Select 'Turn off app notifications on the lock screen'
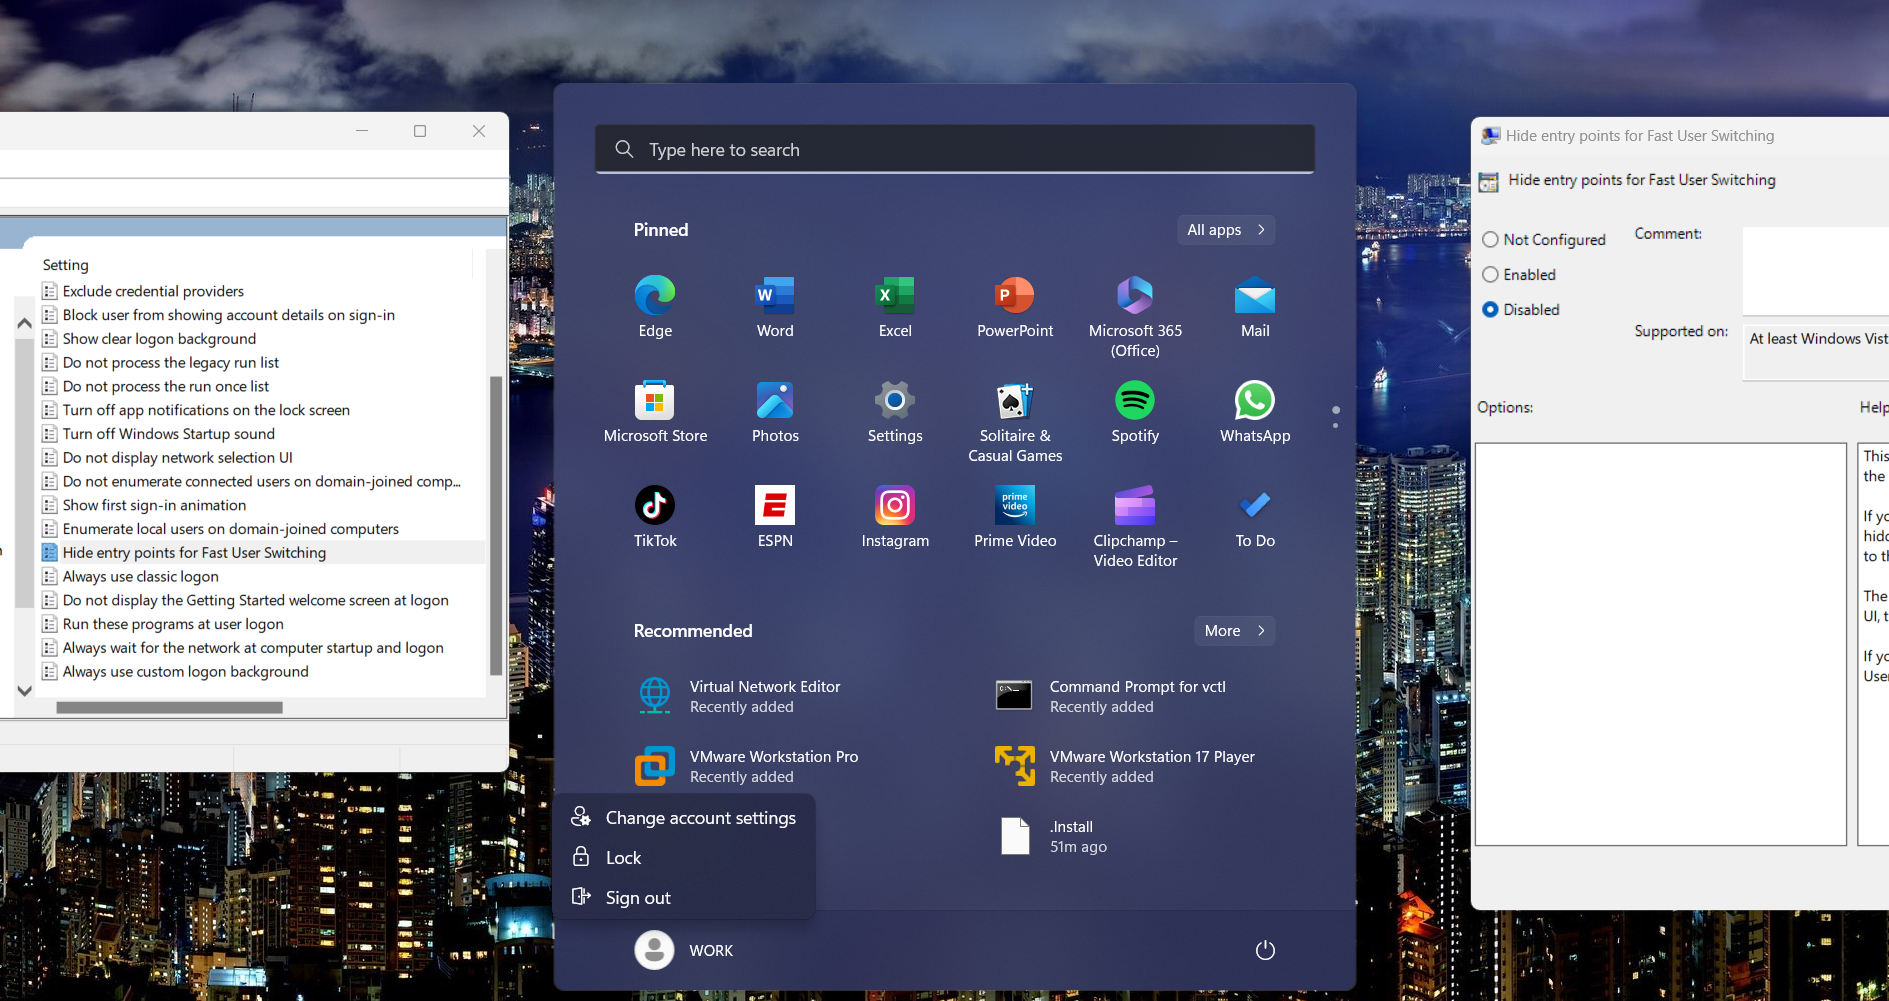The image size is (1889, 1001). click(x=206, y=410)
